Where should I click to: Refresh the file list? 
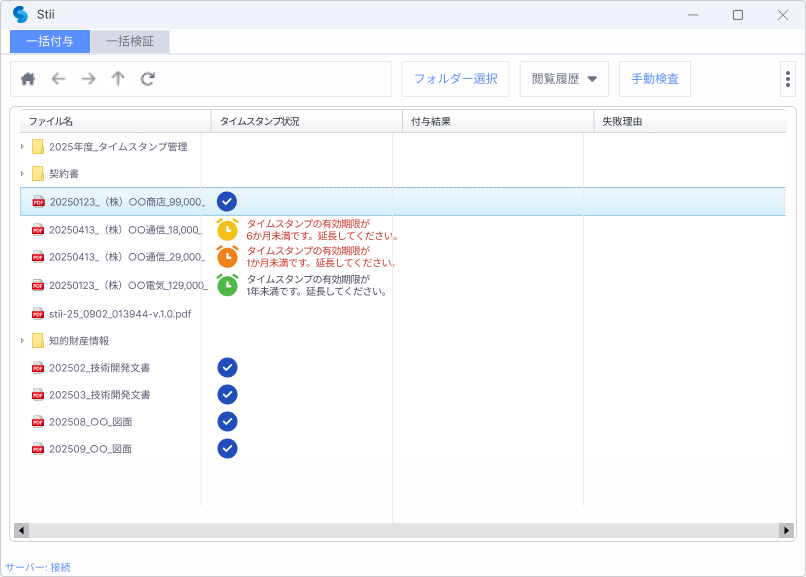[148, 79]
